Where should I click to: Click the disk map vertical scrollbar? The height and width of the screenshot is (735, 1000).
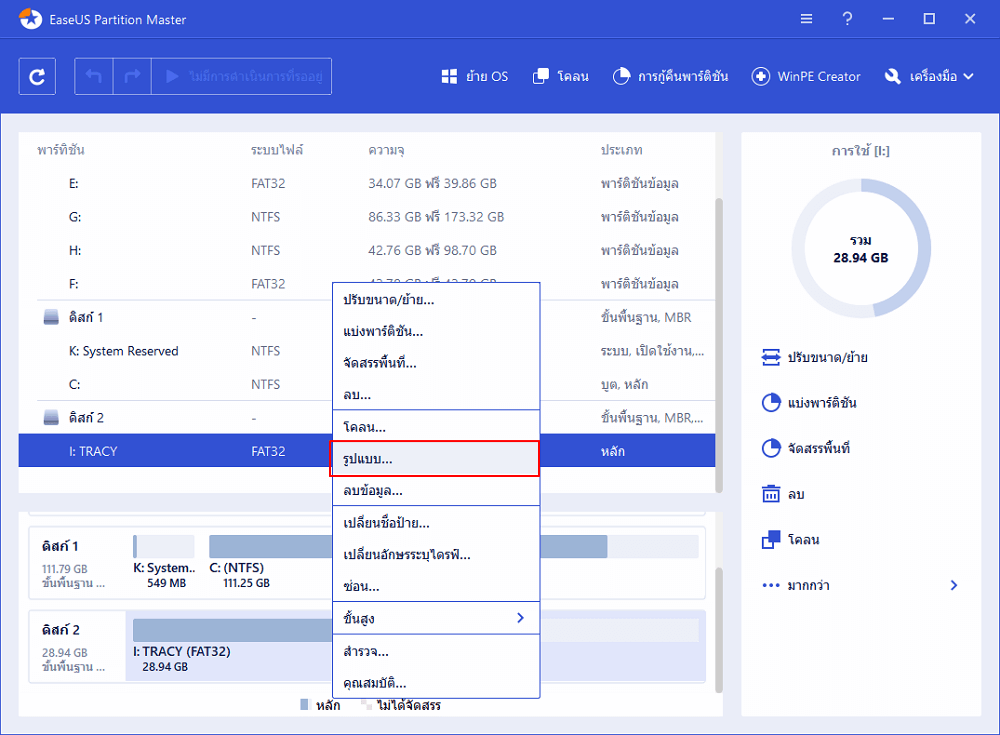coord(719,630)
